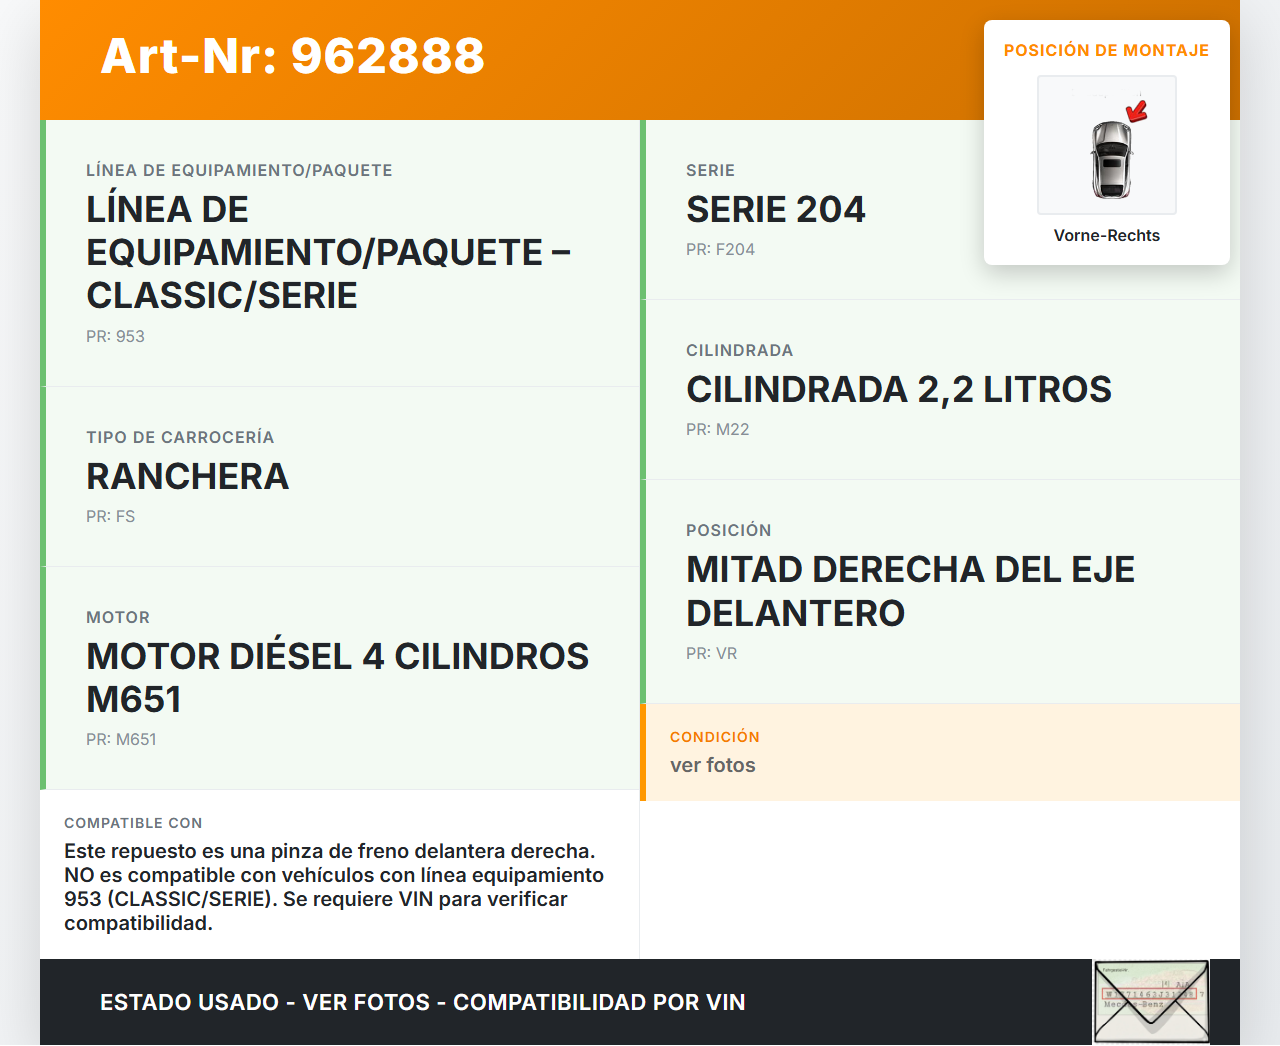Screen dimensions: 1280x1046
Task: Click the SERIE 204 value
Action: (775, 210)
